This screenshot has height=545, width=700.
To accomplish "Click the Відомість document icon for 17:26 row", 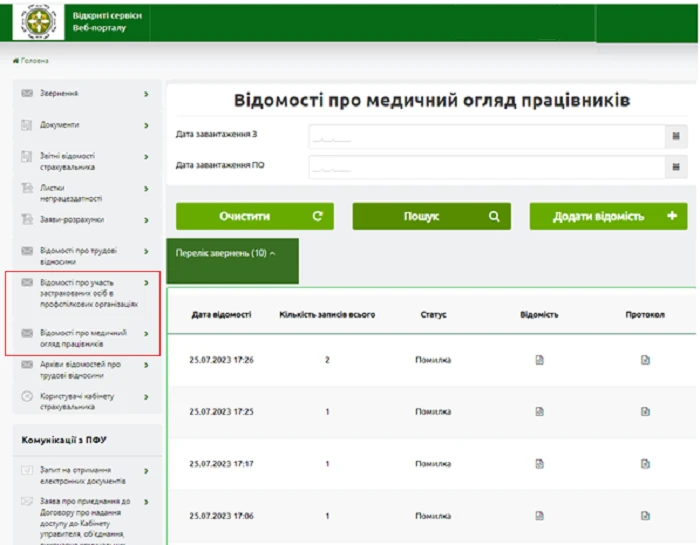I will point(539,360).
